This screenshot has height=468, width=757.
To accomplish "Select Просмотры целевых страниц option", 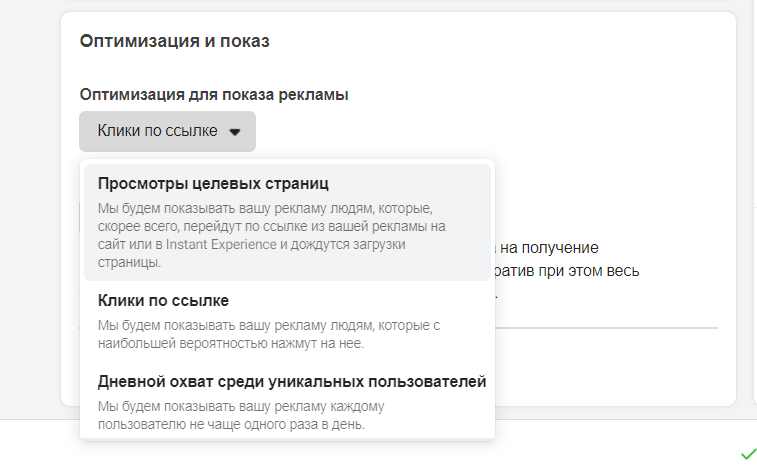I will [213, 184].
